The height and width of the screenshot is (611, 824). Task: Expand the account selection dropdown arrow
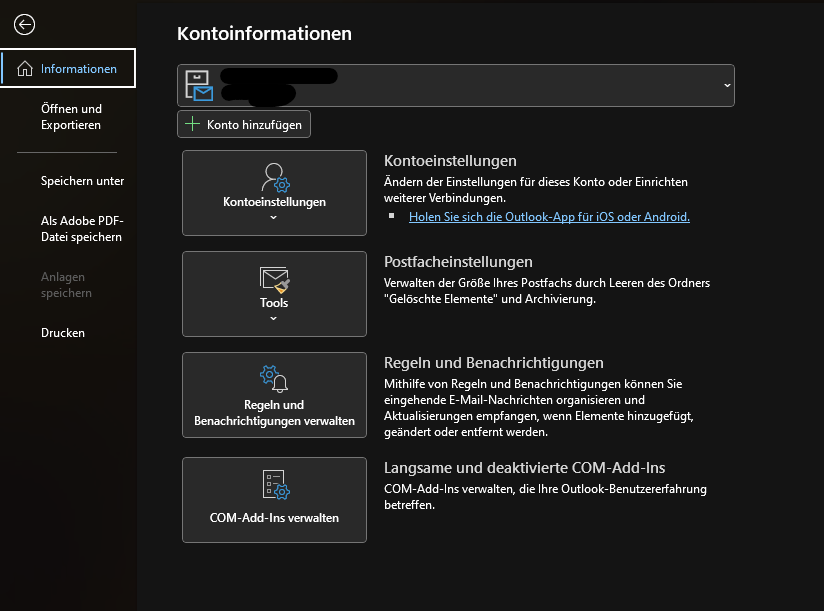pos(727,85)
